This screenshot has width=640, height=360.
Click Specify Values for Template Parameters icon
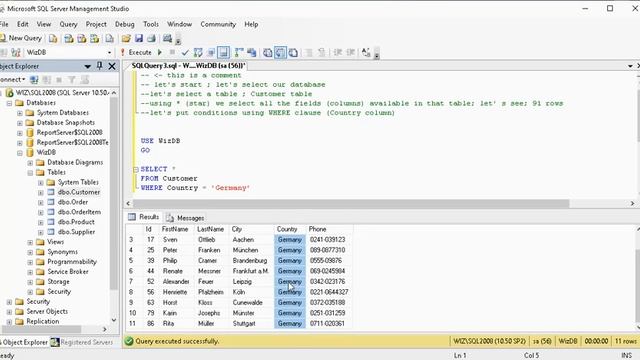pos(366,52)
